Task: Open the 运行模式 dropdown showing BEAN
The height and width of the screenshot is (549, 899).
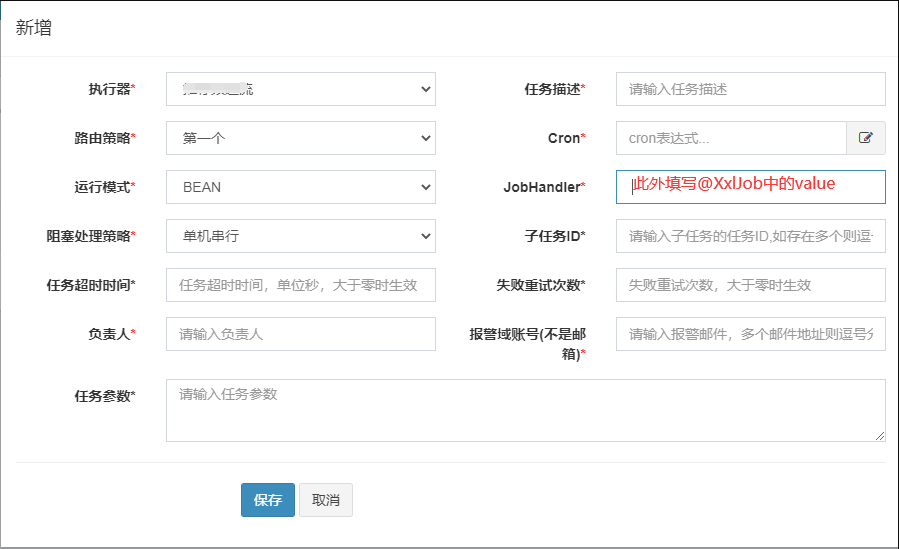Action: pos(301,187)
